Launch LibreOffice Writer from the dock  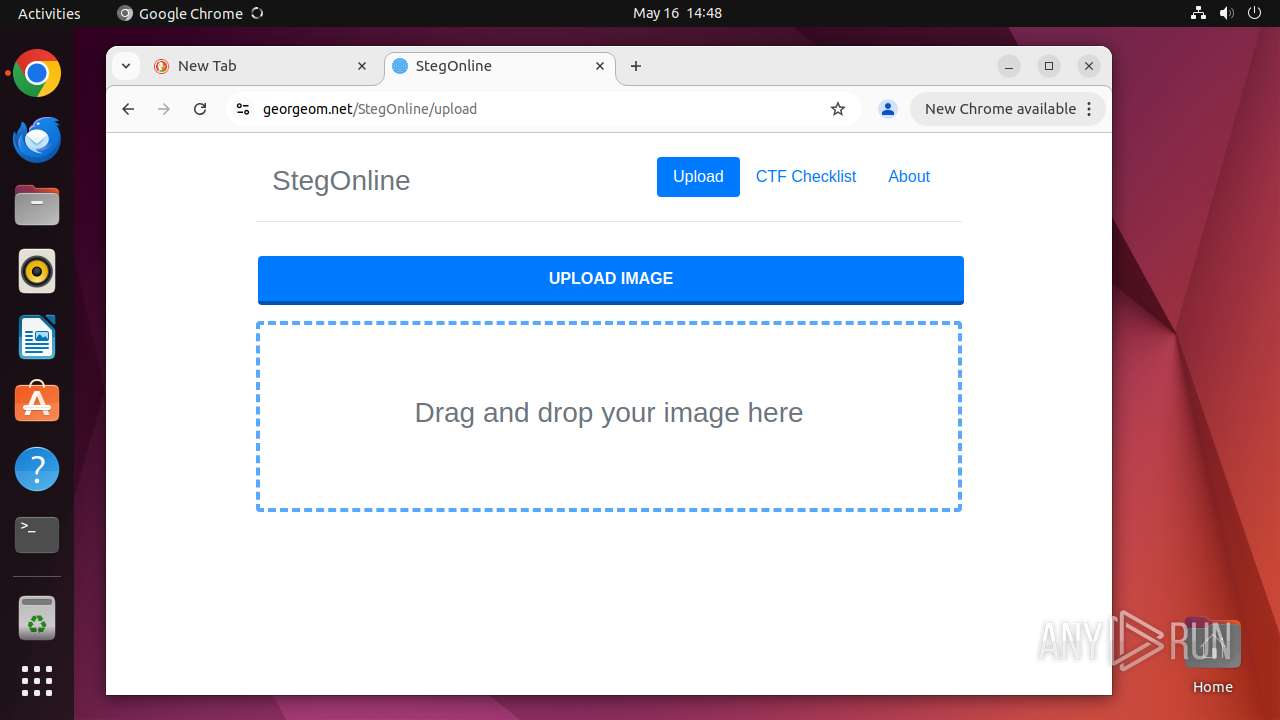click(37, 338)
